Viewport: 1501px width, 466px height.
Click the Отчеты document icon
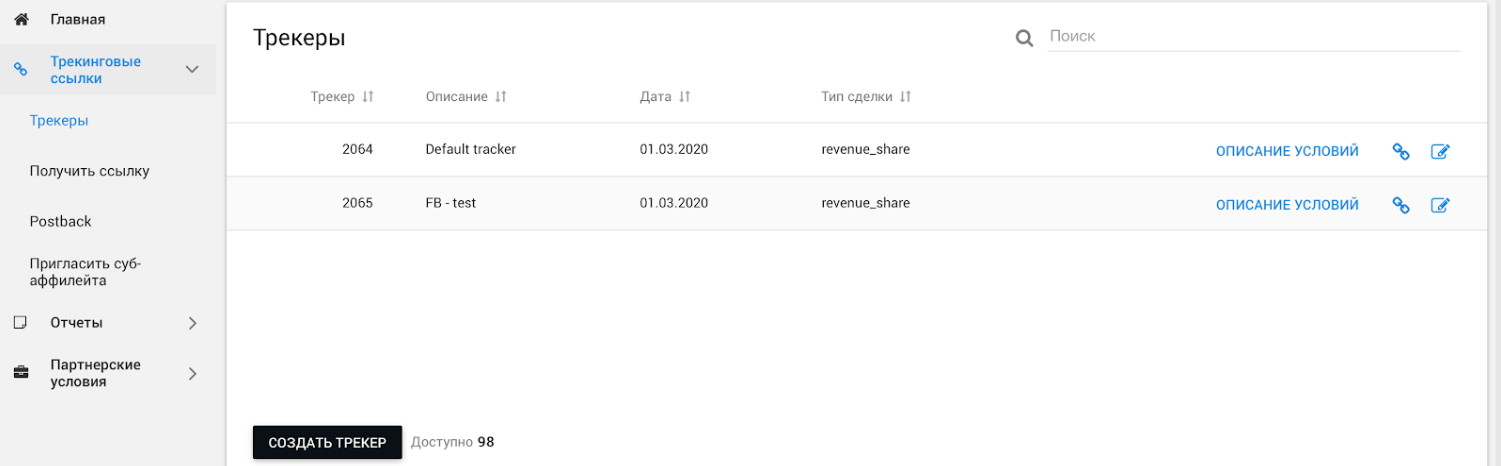pyautogui.click(x=20, y=322)
